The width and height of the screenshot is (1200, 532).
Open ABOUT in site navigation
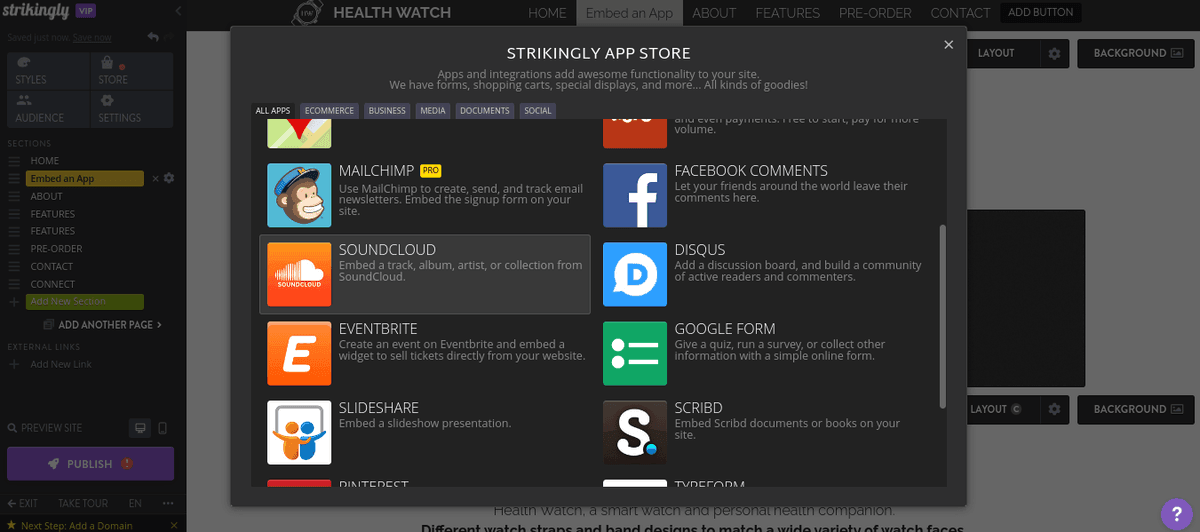(x=714, y=13)
